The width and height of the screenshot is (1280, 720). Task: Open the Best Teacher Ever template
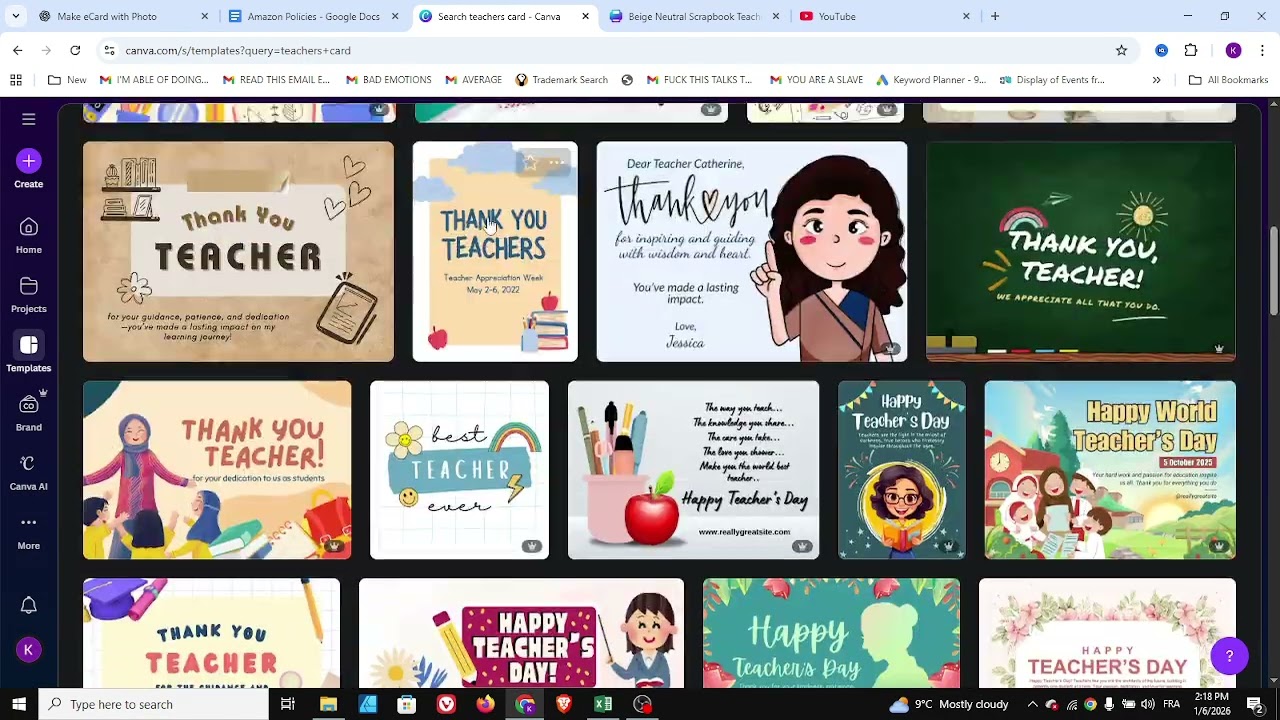click(459, 470)
